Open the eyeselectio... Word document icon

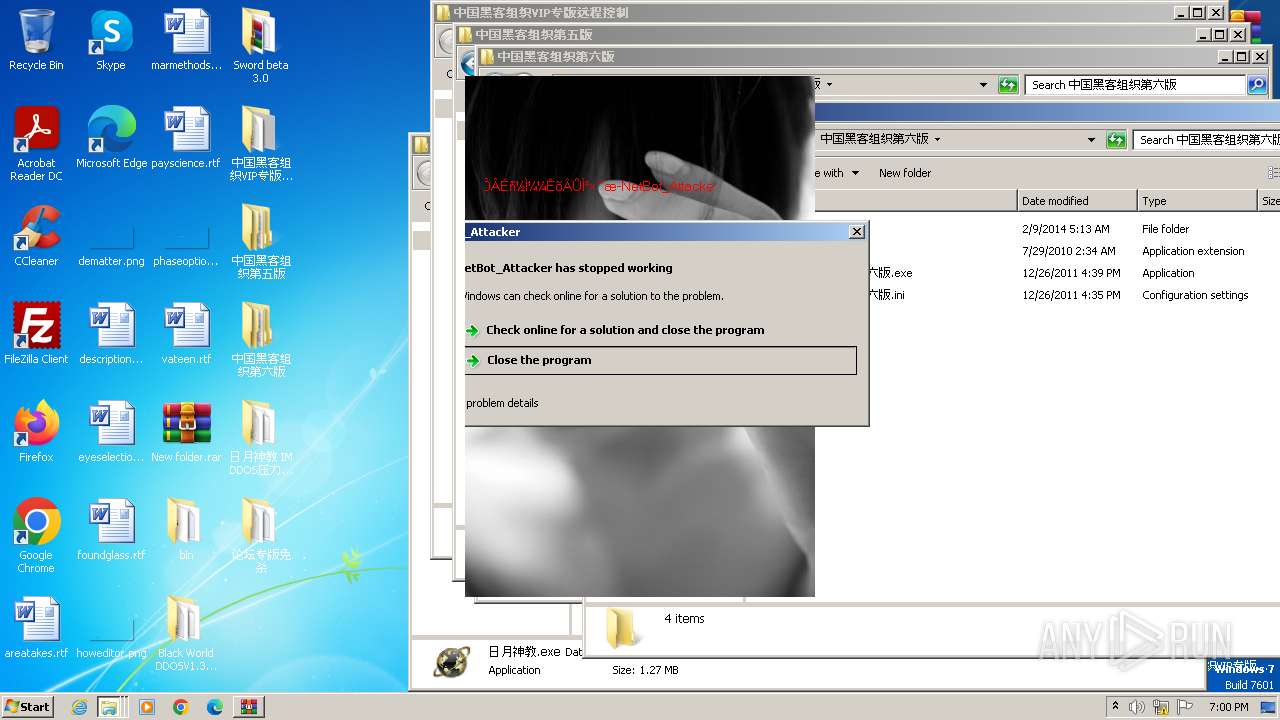tap(111, 432)
